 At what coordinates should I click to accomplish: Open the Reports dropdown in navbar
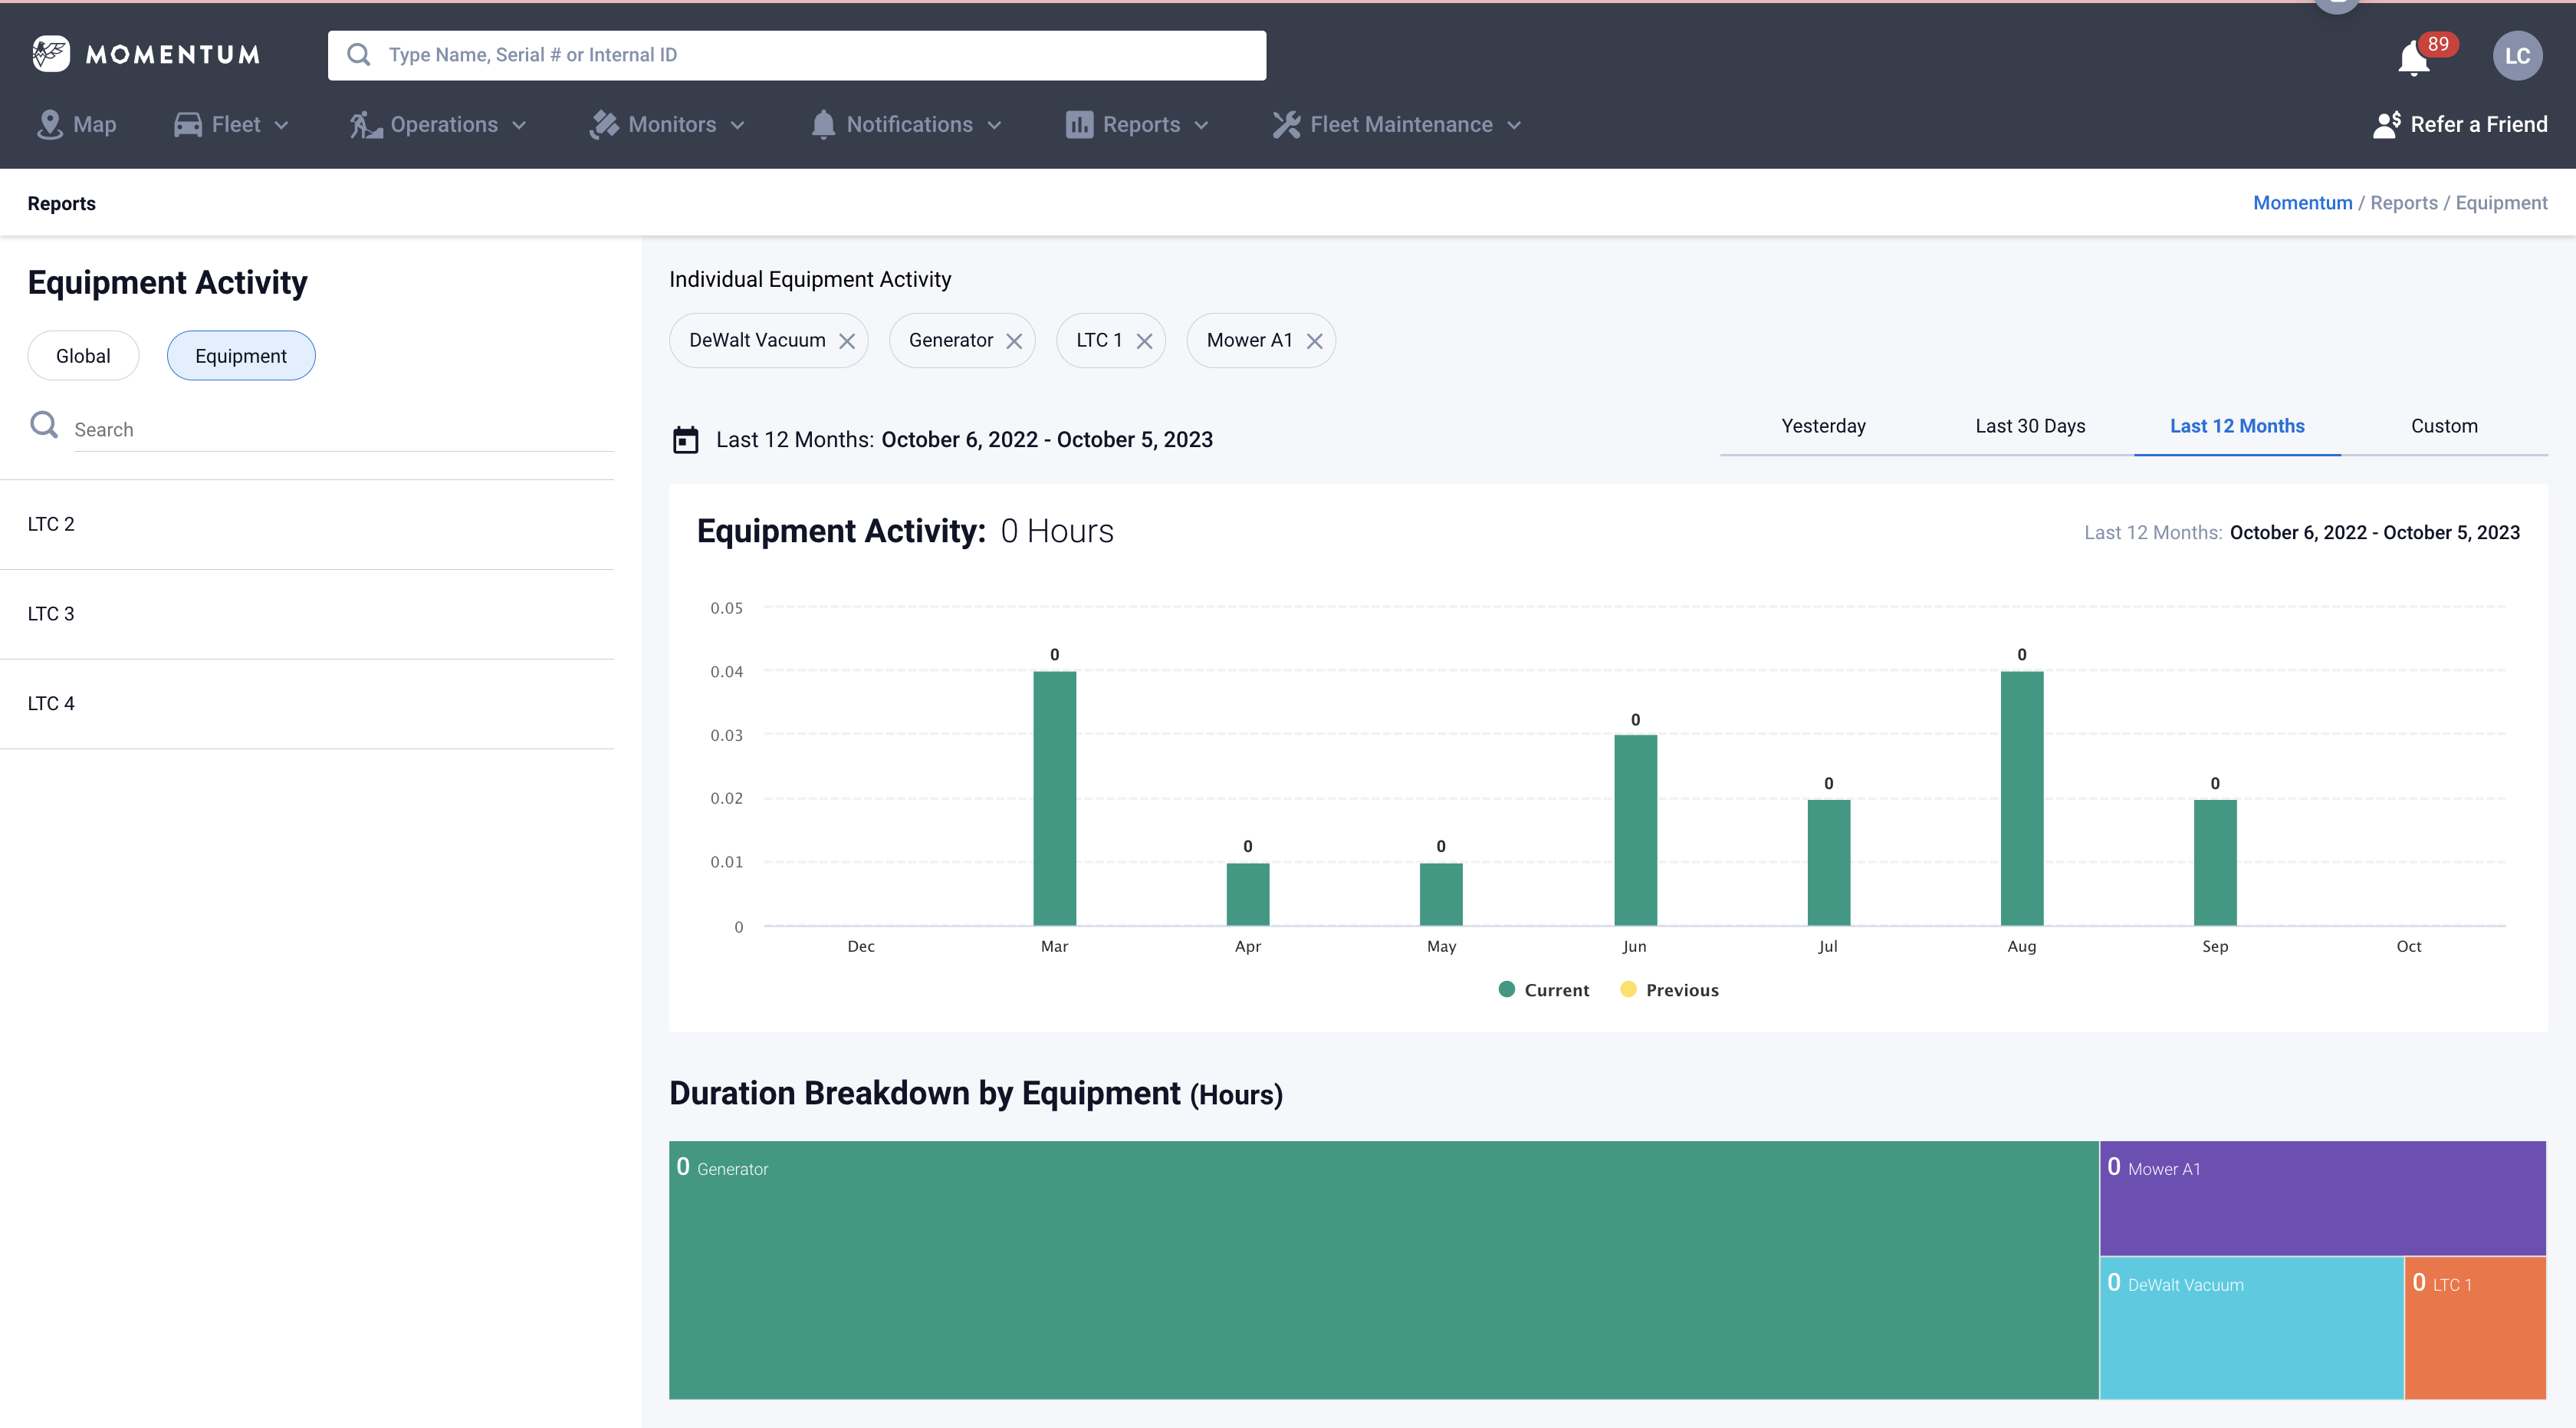click(1138, 125)
